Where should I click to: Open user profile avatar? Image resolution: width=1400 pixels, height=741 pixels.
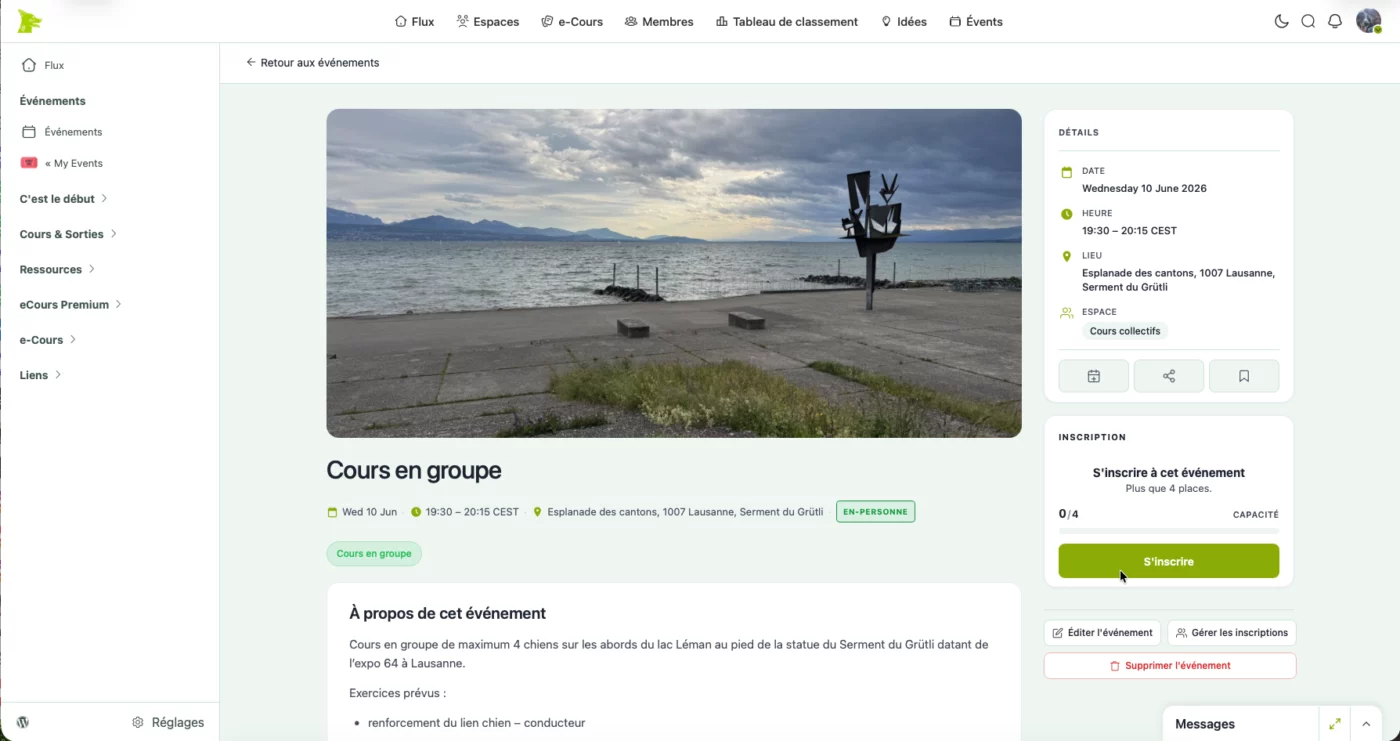coord(1368,21)
